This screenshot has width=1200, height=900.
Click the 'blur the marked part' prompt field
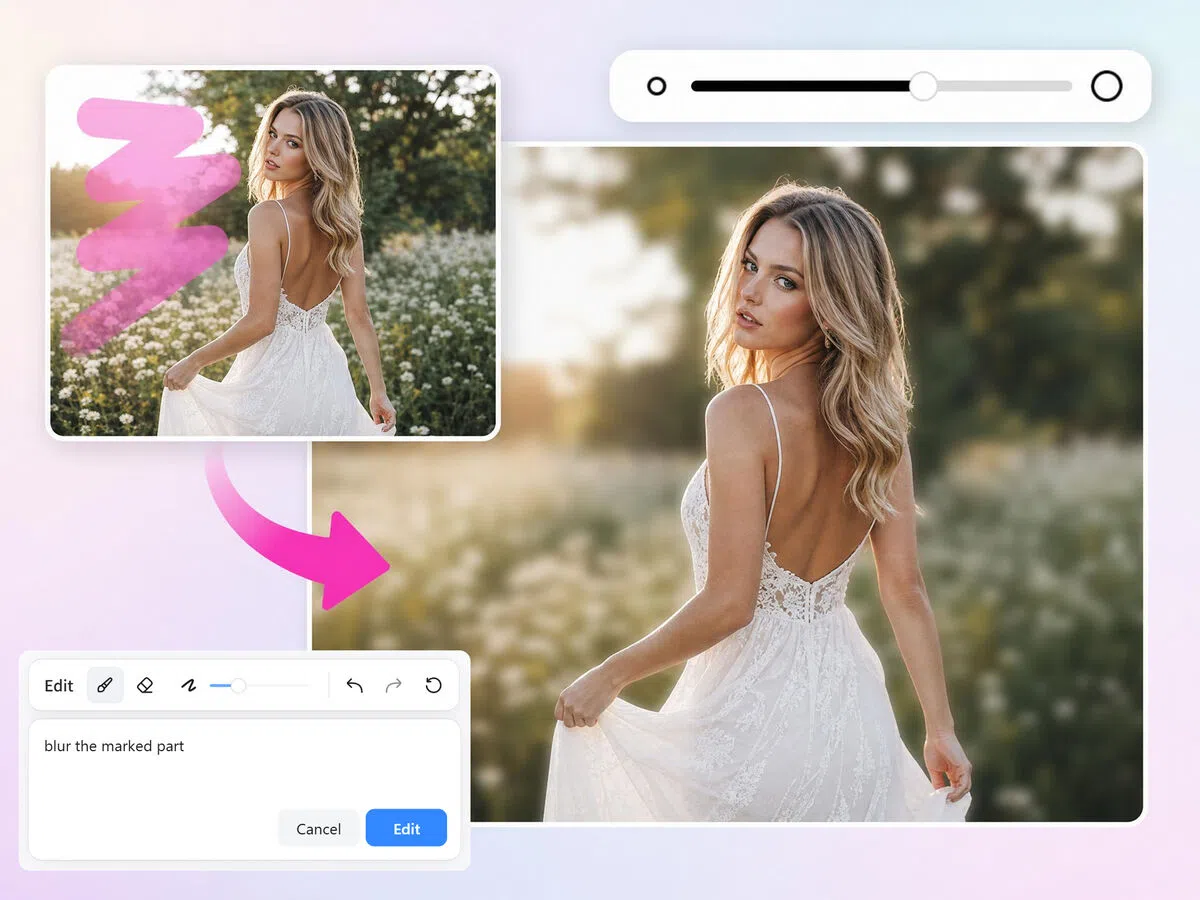coord(244,789)
